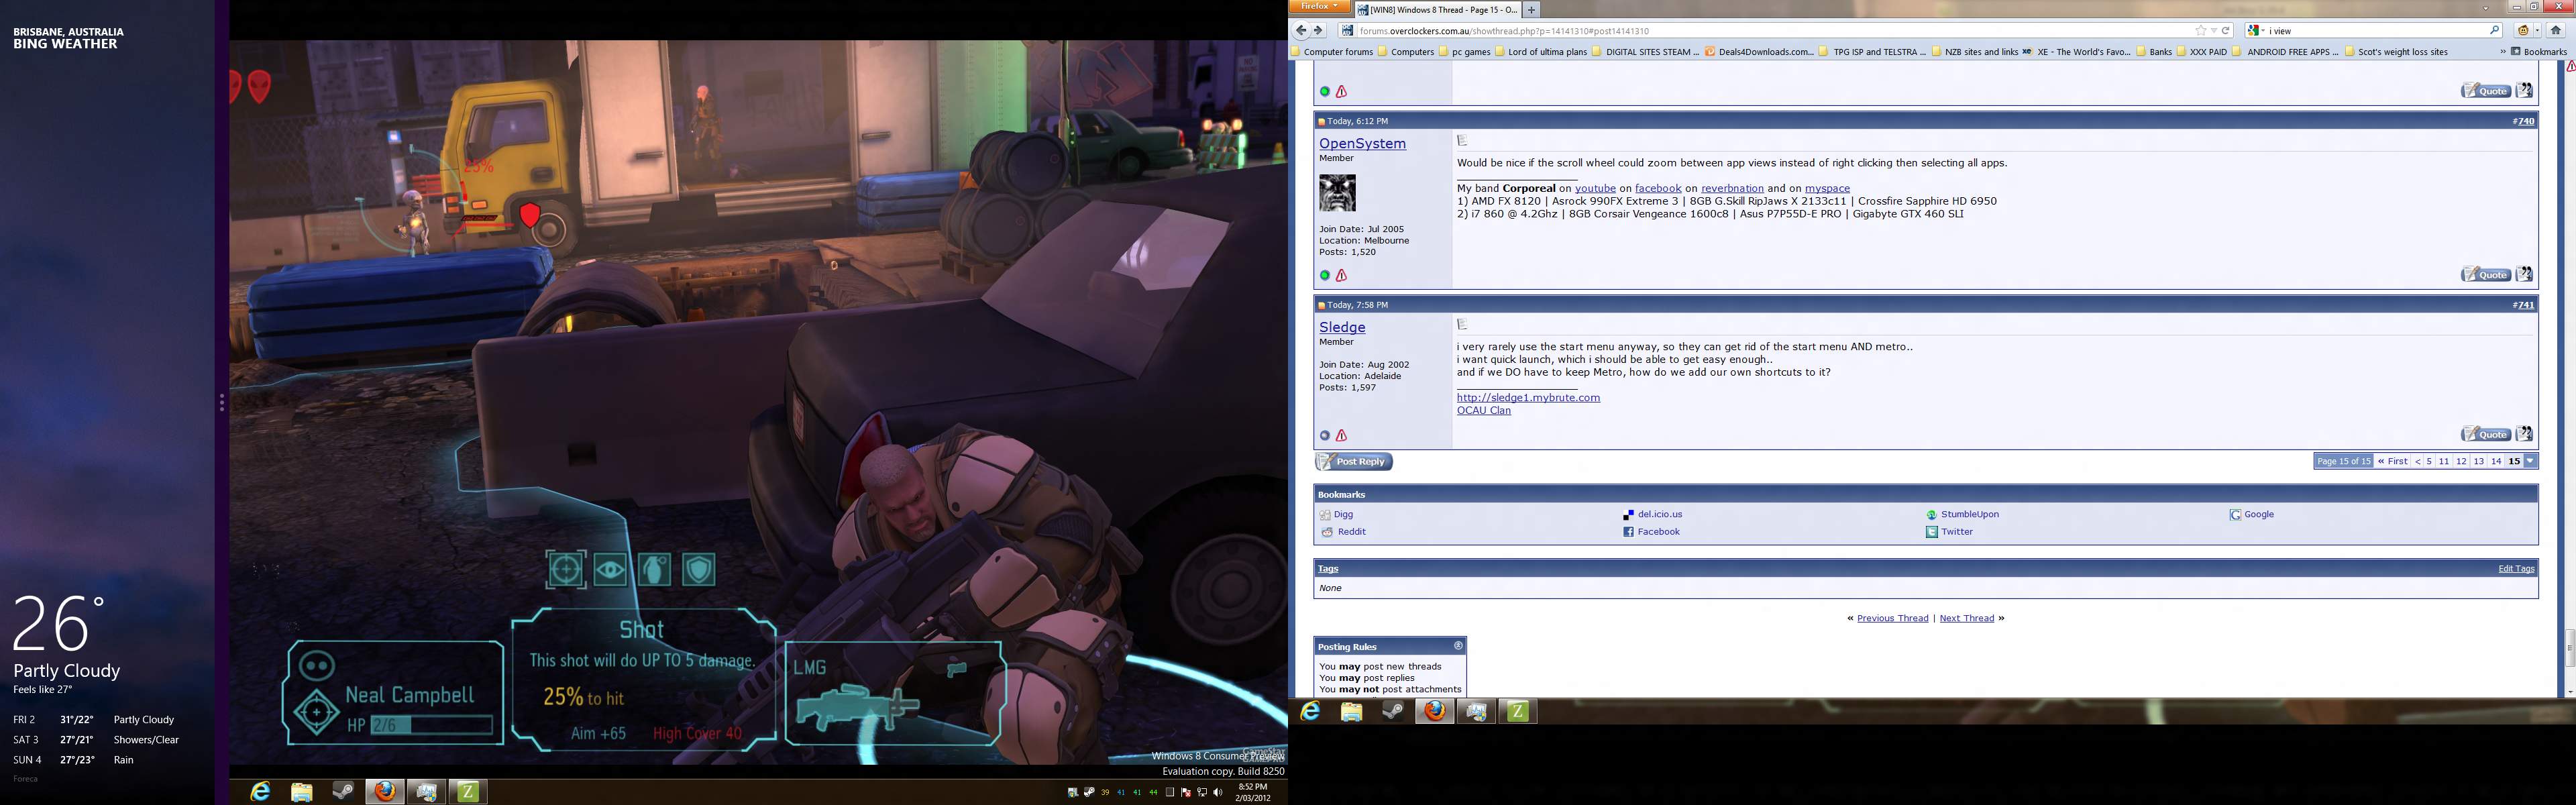Open sledge1.mybrute.com signature link
Viewport: 2576px width, 805px height.
tap(1528, 397)
